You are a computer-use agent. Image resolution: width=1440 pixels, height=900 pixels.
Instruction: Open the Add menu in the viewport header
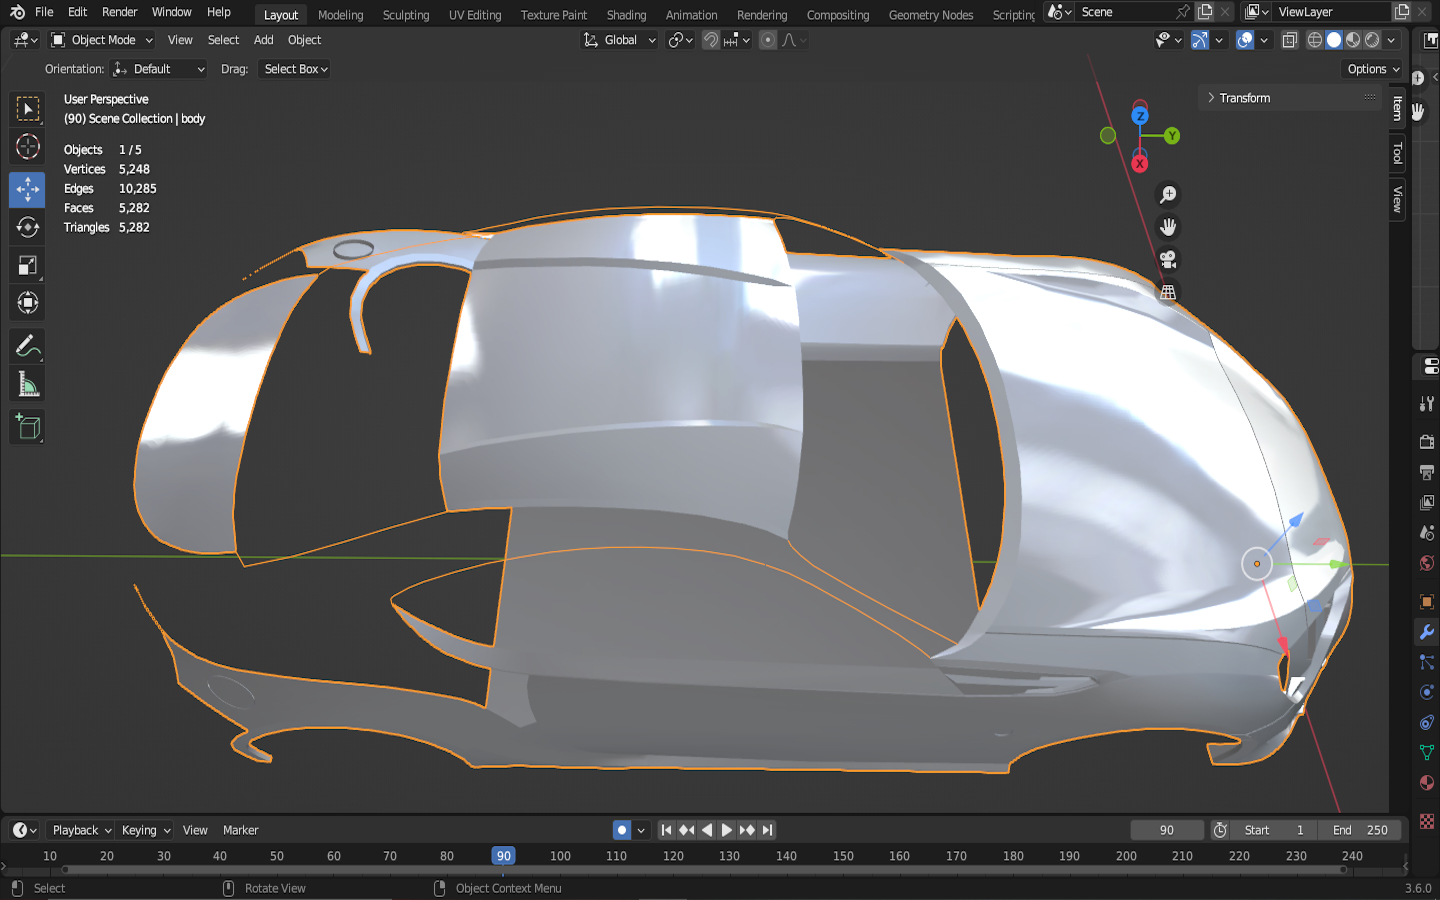click(x=263, y=40)
